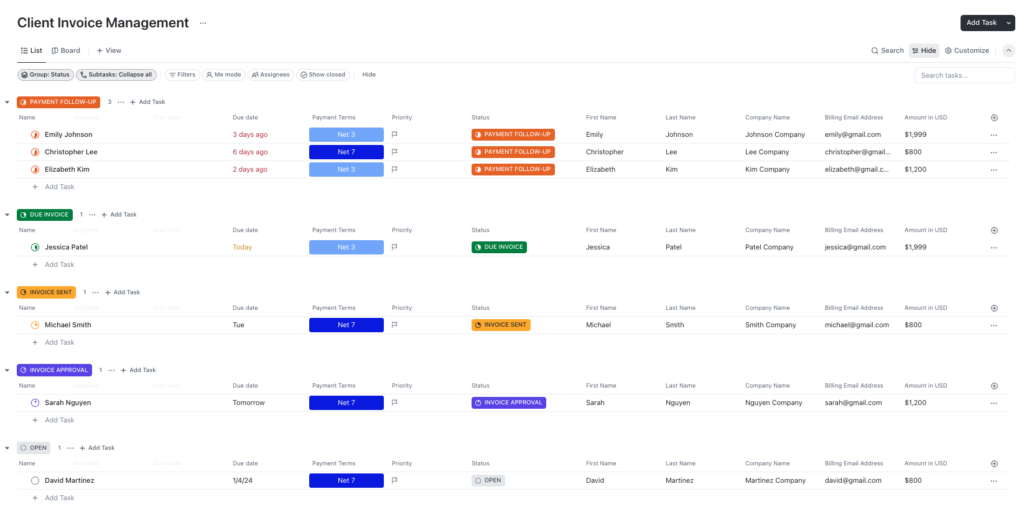The width and height of the screenshot is (1024, 517).
Task: Toggle Me mode filter
Action: tap(224, 75)
